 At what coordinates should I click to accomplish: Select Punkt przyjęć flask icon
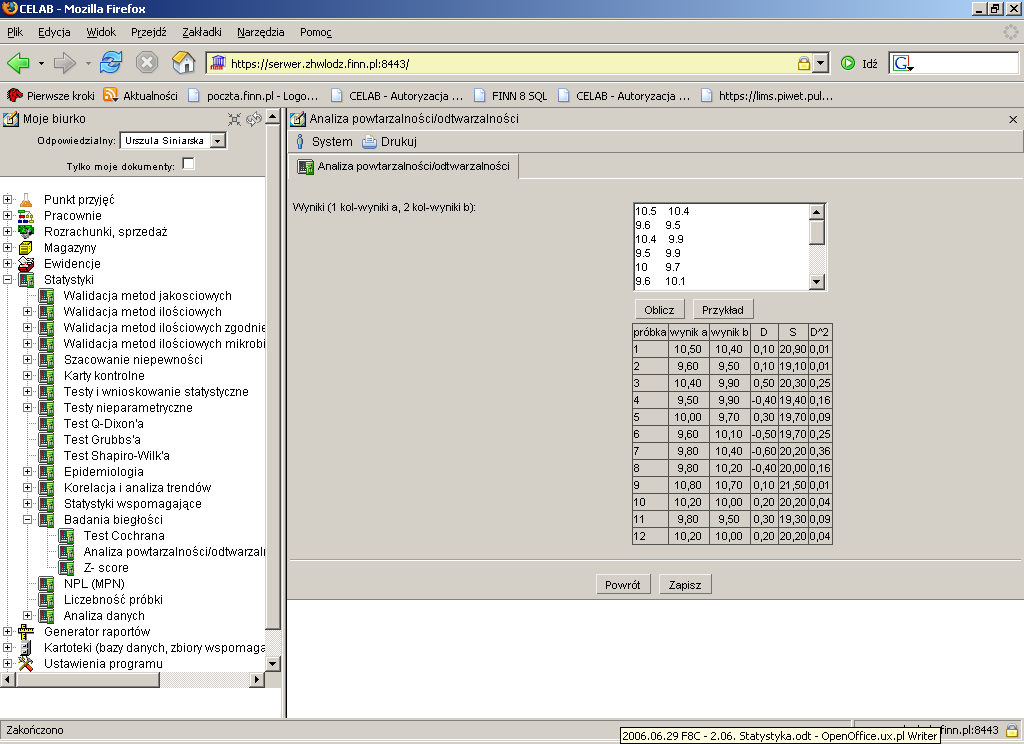pos(25,199)
